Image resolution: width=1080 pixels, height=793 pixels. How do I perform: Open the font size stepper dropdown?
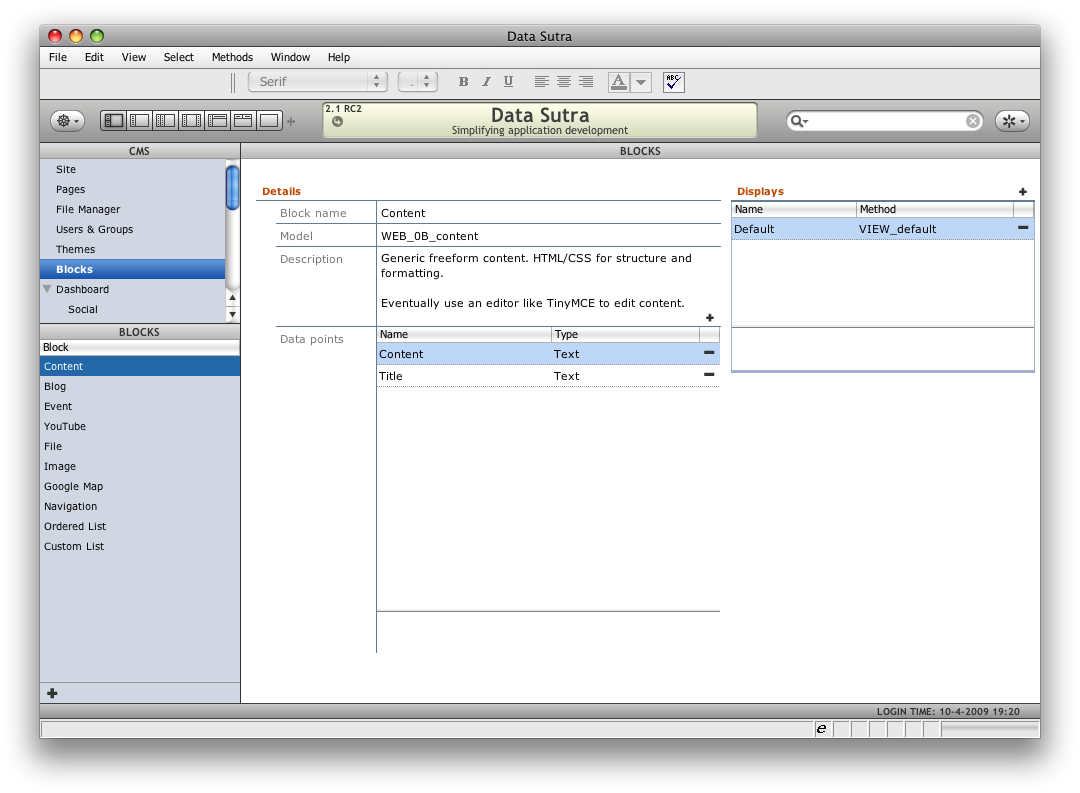pyautogui.click(x=417, y=82)
